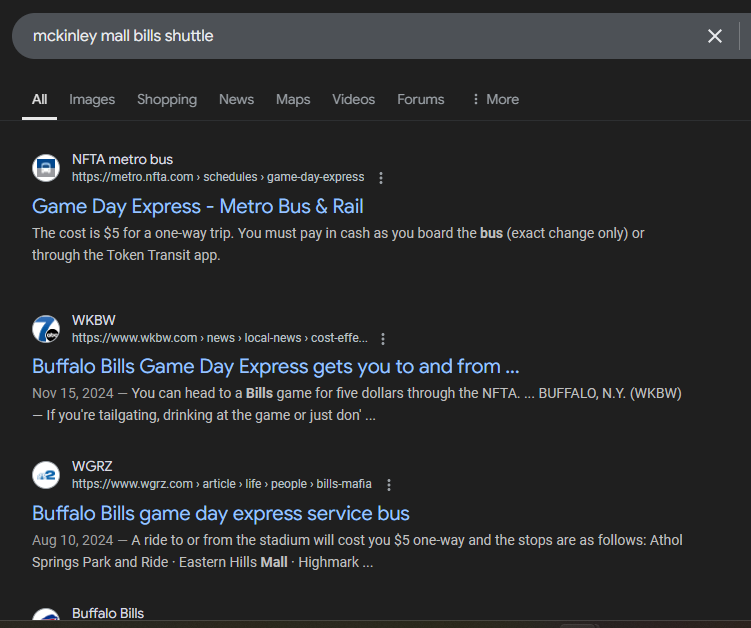Open three-dot menu for WGRZ result
The width and height of the screenshot is (751, 628).
[x=389, y=485]
